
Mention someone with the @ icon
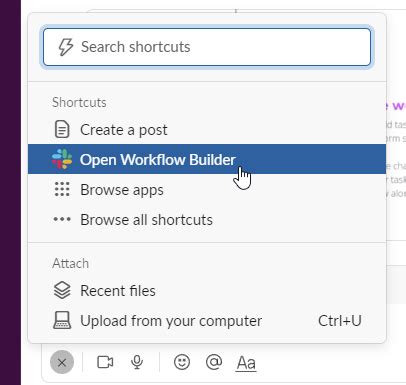(214, 362)
